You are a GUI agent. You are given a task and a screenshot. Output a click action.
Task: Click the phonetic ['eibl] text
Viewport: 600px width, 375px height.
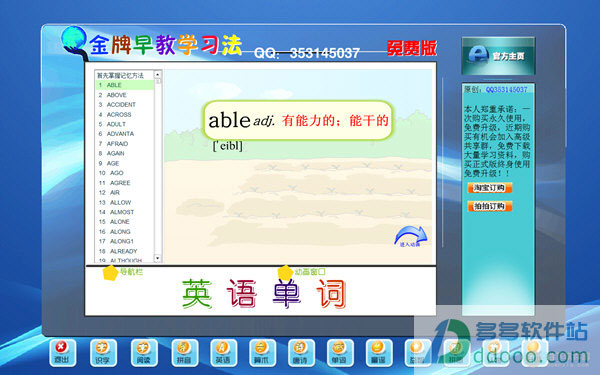(228, 146)
